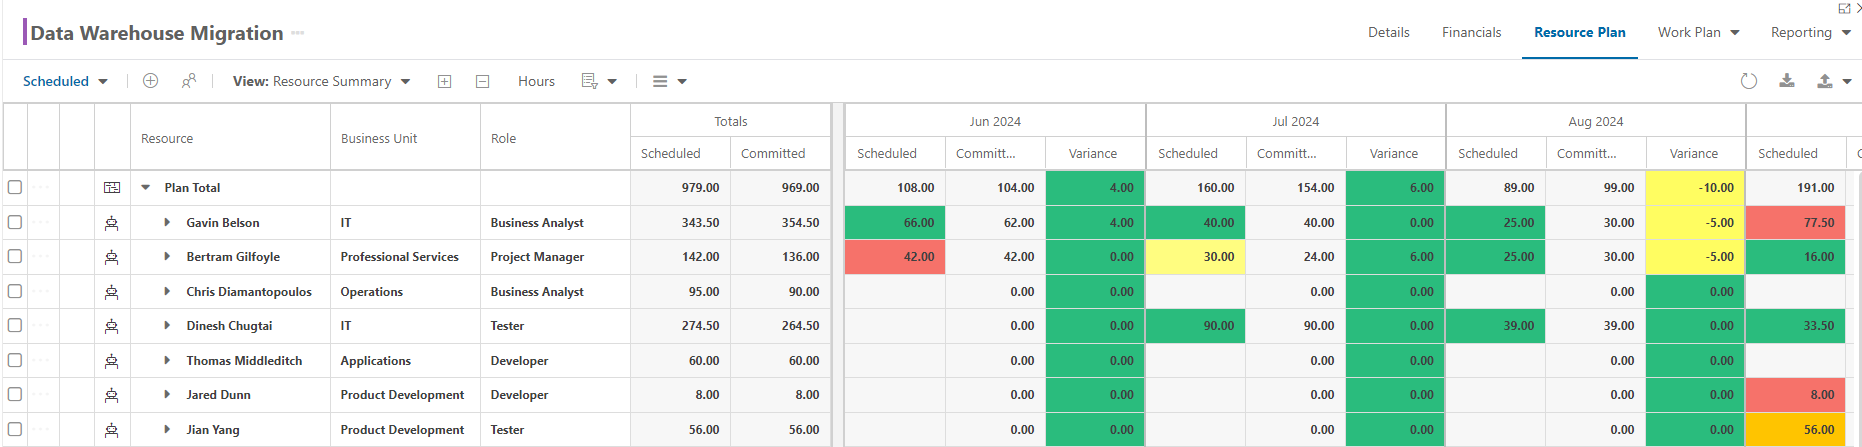Click the Resource column header

230,138
